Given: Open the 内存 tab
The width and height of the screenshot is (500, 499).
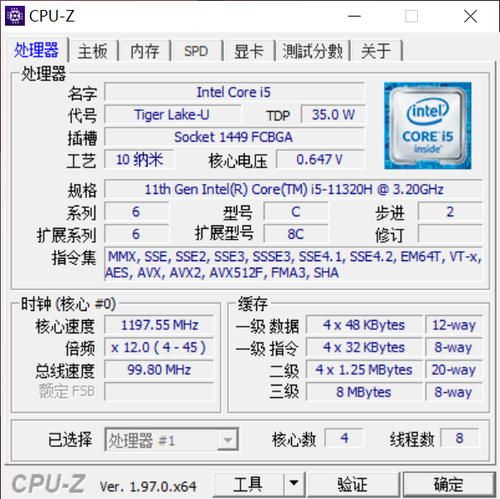Looking at the screenshot, I should 145,51.
